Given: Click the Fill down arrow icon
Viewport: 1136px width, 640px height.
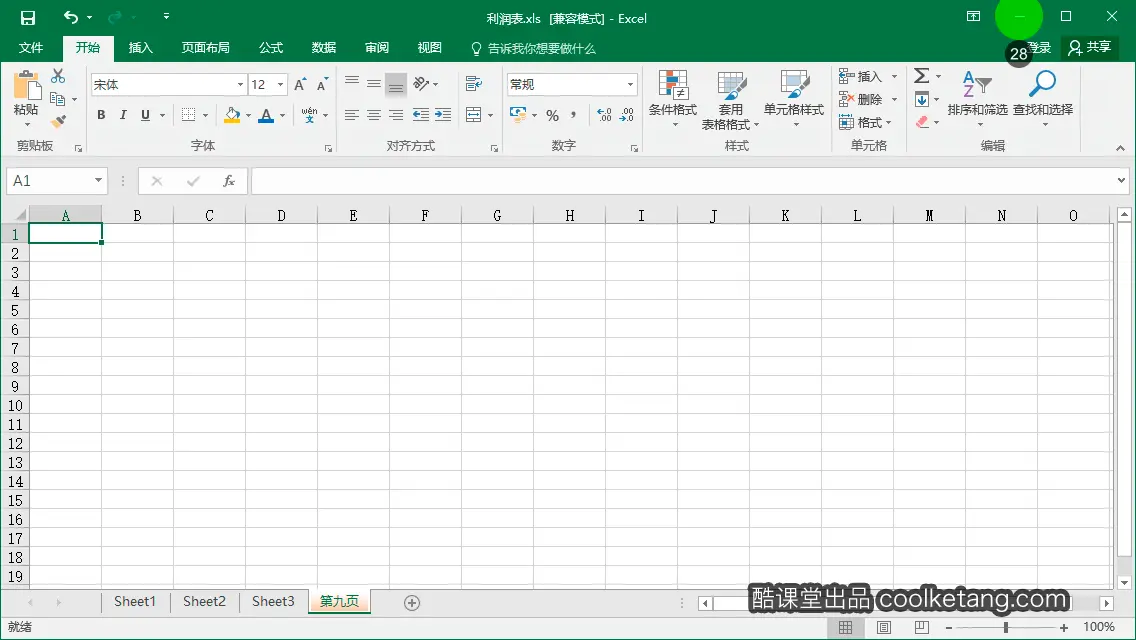Looking at the screenshot, I should tap(922, 99).
